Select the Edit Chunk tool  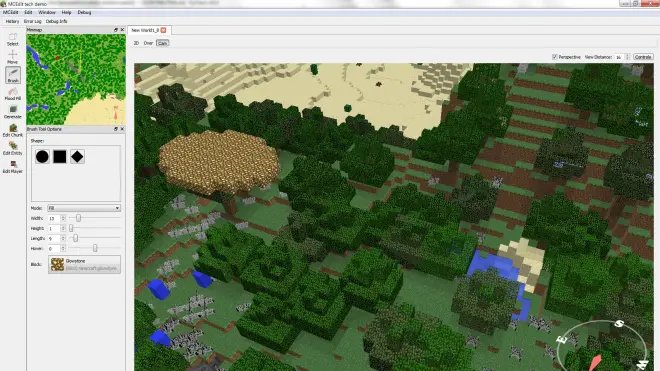point(13,130)
